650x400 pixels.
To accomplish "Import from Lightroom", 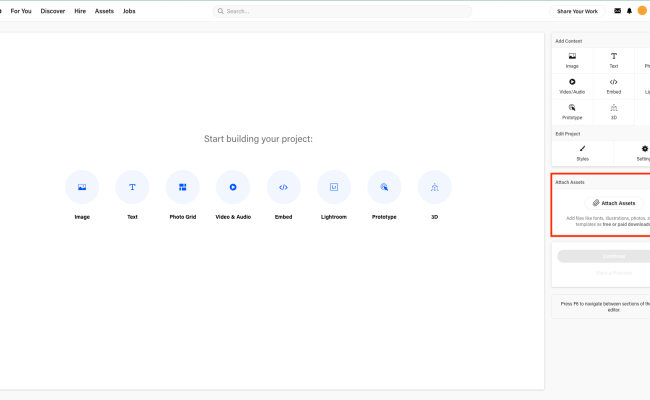I will [334, 187].
